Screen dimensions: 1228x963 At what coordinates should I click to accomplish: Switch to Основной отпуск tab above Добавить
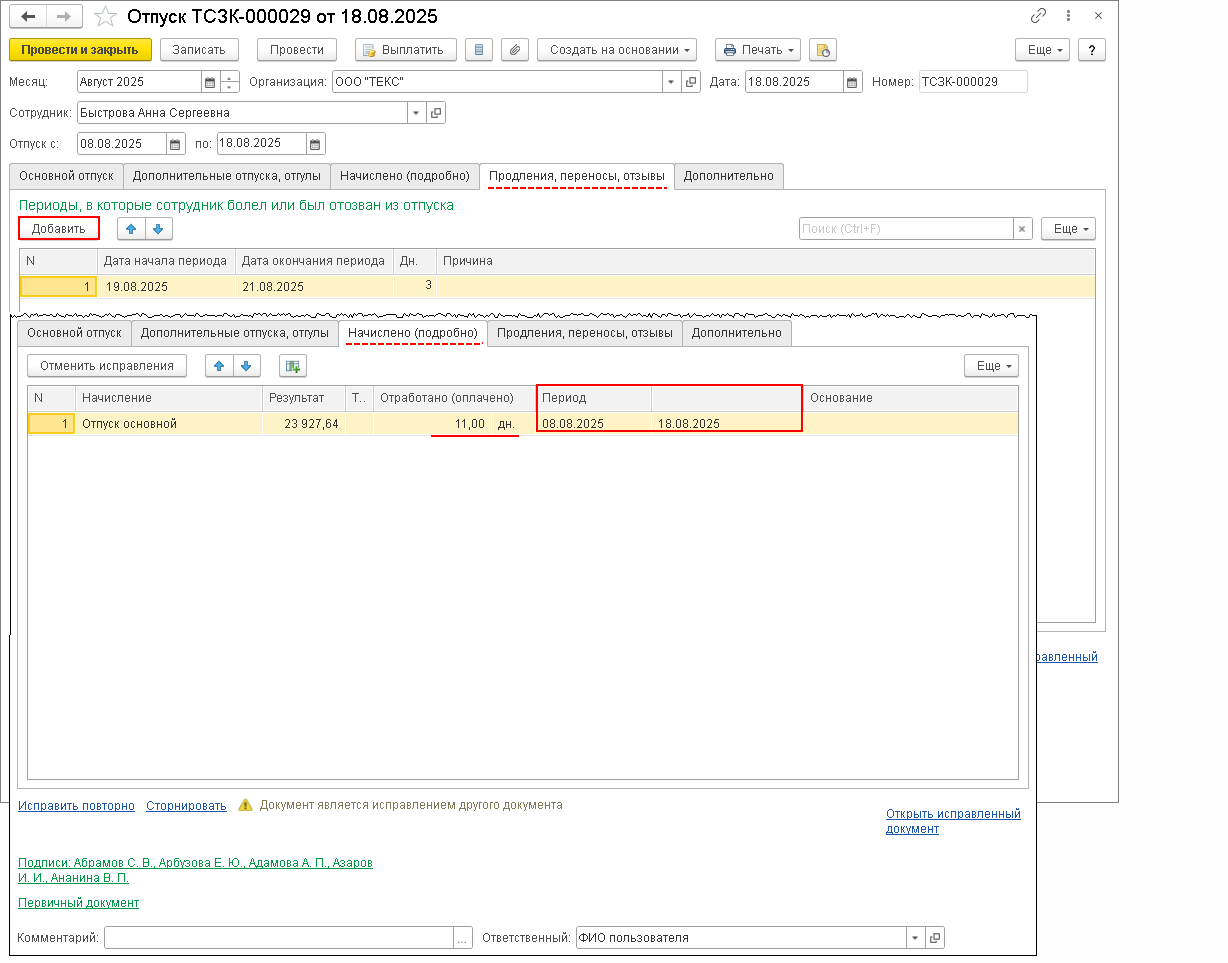(66, 176)
